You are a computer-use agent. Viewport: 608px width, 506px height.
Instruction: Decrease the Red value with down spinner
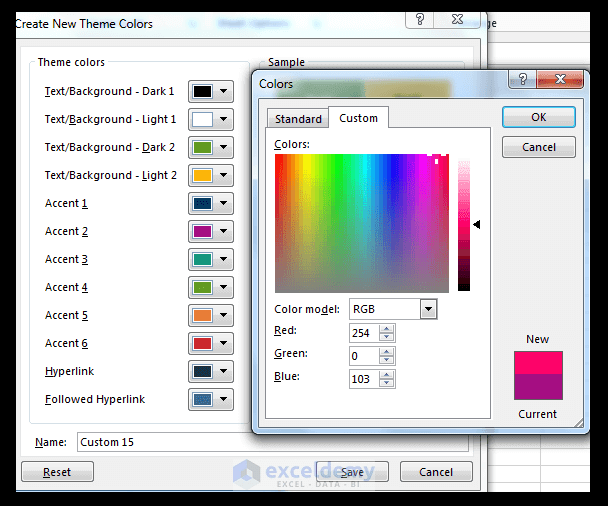point(387,337)
